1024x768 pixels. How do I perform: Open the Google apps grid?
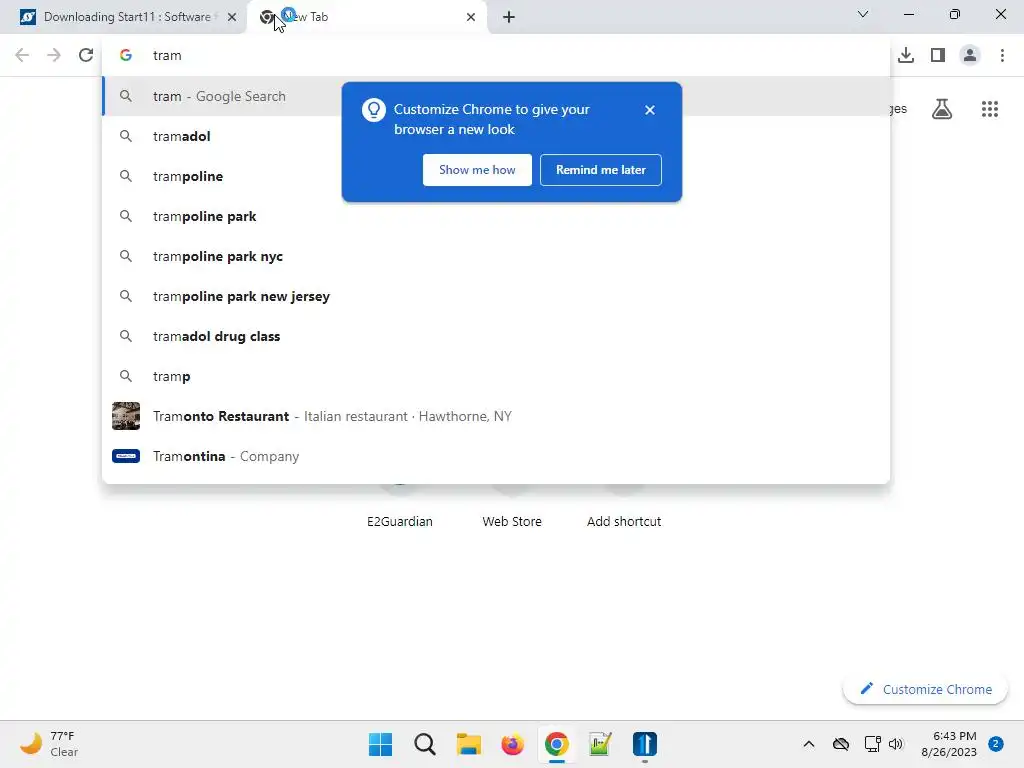pos(990,109)
